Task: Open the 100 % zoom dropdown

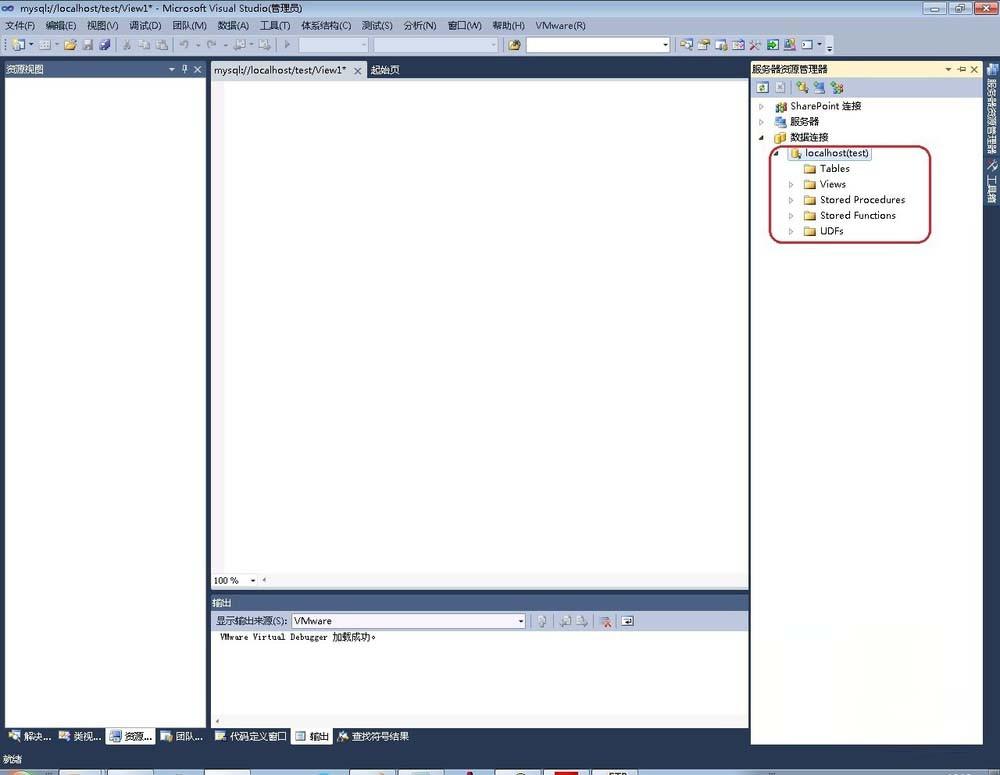Action: click(253, 580)
